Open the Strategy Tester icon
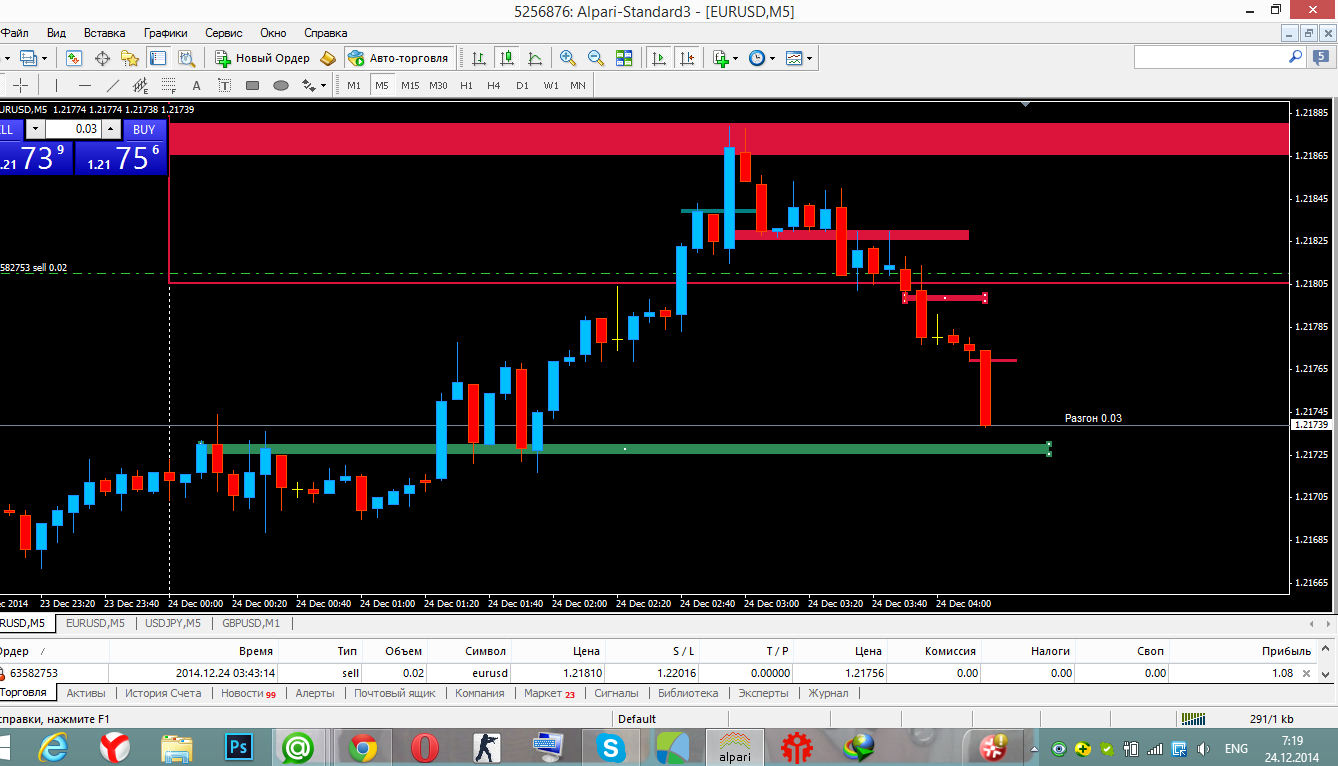Screen dimensions: 1338x766 [187, 58]
